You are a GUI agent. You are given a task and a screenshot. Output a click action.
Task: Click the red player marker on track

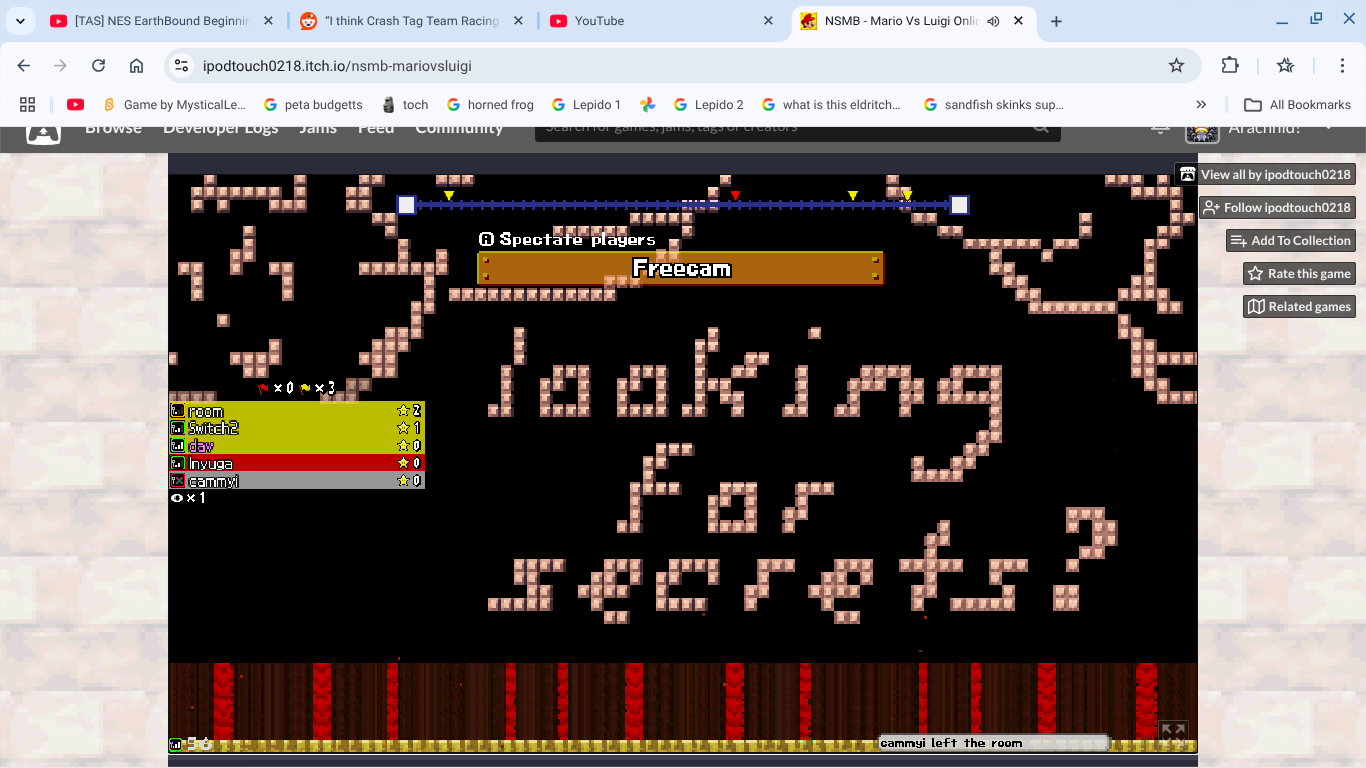pyautogui.click(x=735, y=195)
